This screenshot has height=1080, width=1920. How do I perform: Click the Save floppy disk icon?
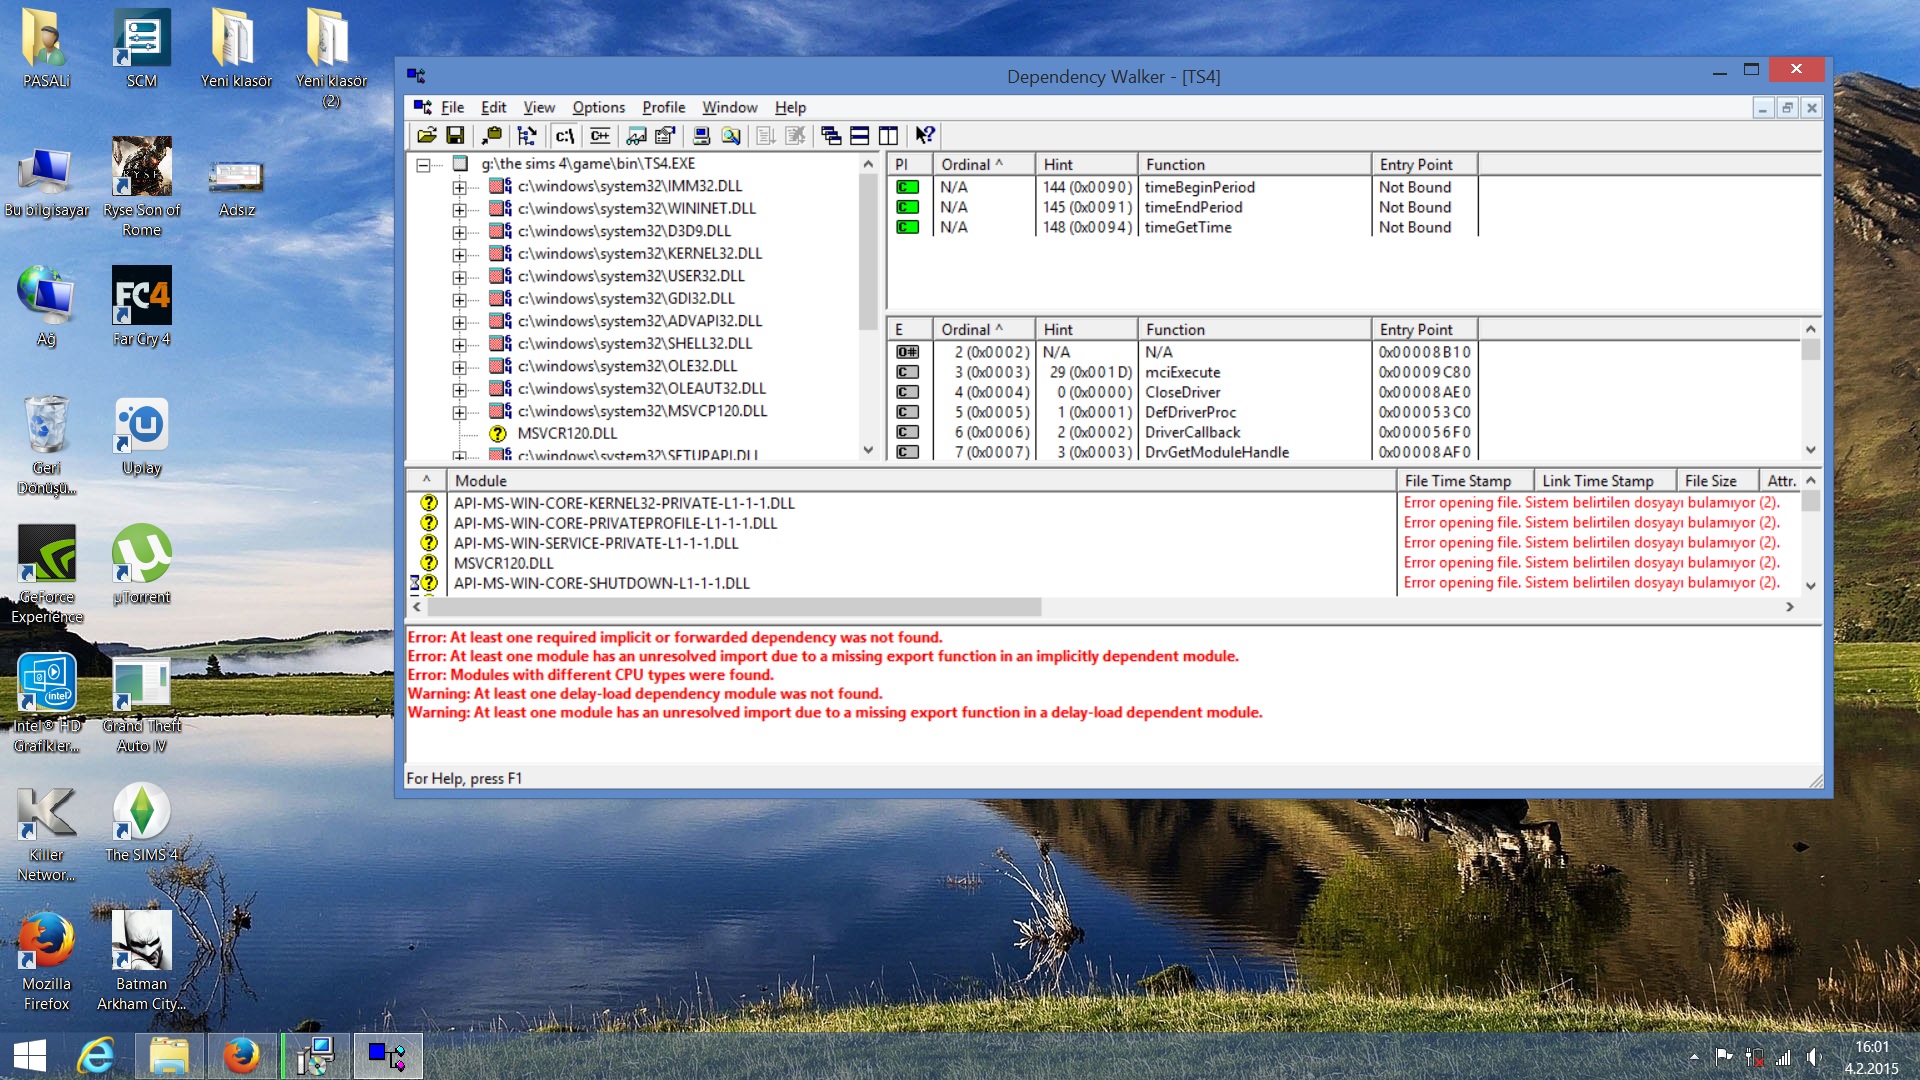point(455,136)
